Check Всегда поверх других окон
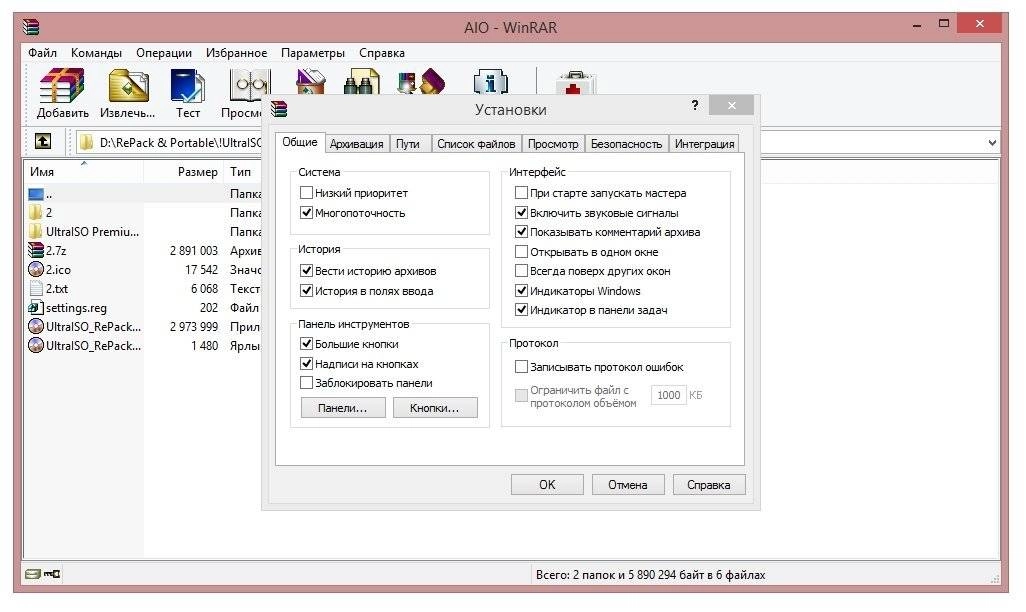Image resolution: width=1026 pixels, height=612 pixels. pos(522,270)
